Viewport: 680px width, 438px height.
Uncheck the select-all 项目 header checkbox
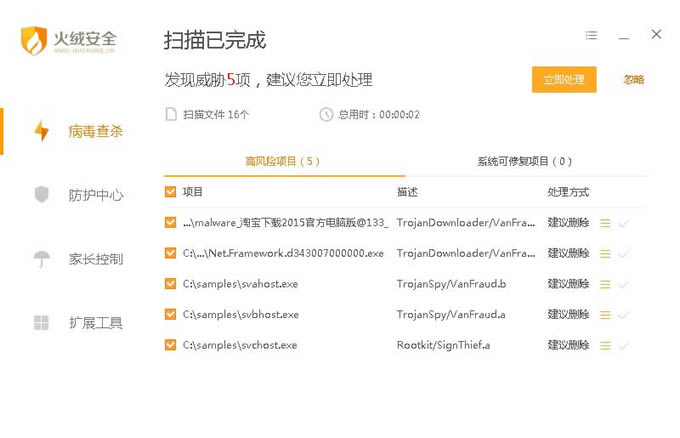[170, 191]
